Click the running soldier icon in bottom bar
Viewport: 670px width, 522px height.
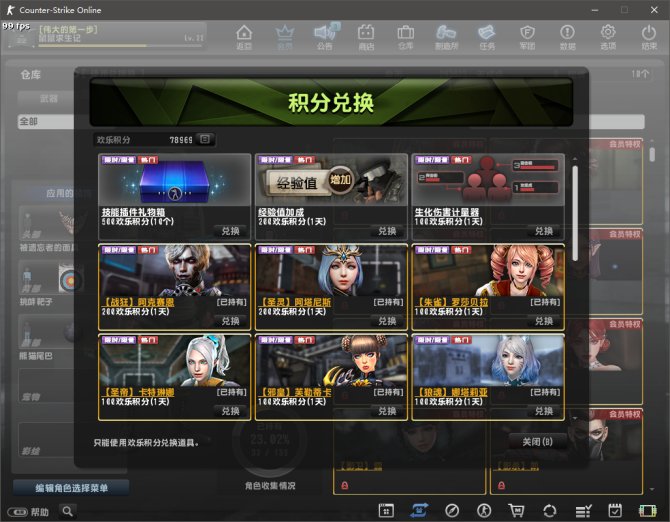(484, 510)
